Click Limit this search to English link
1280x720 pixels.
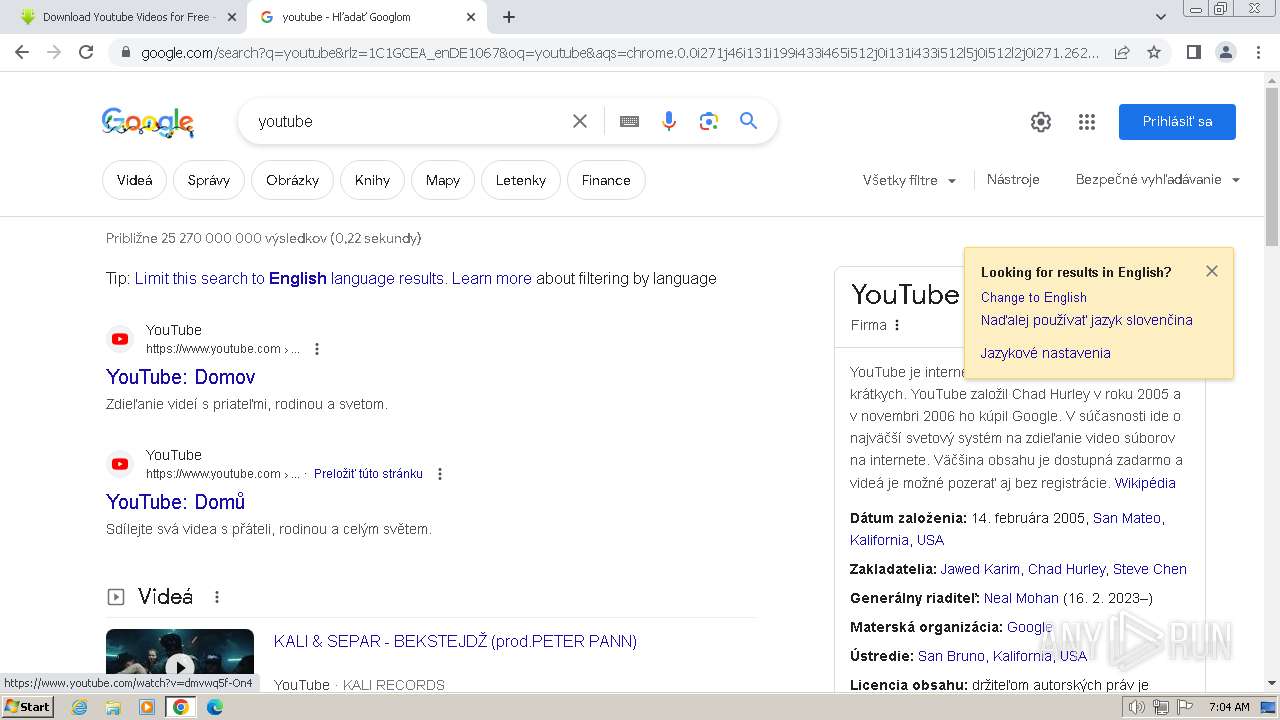[x=290, y=278]
